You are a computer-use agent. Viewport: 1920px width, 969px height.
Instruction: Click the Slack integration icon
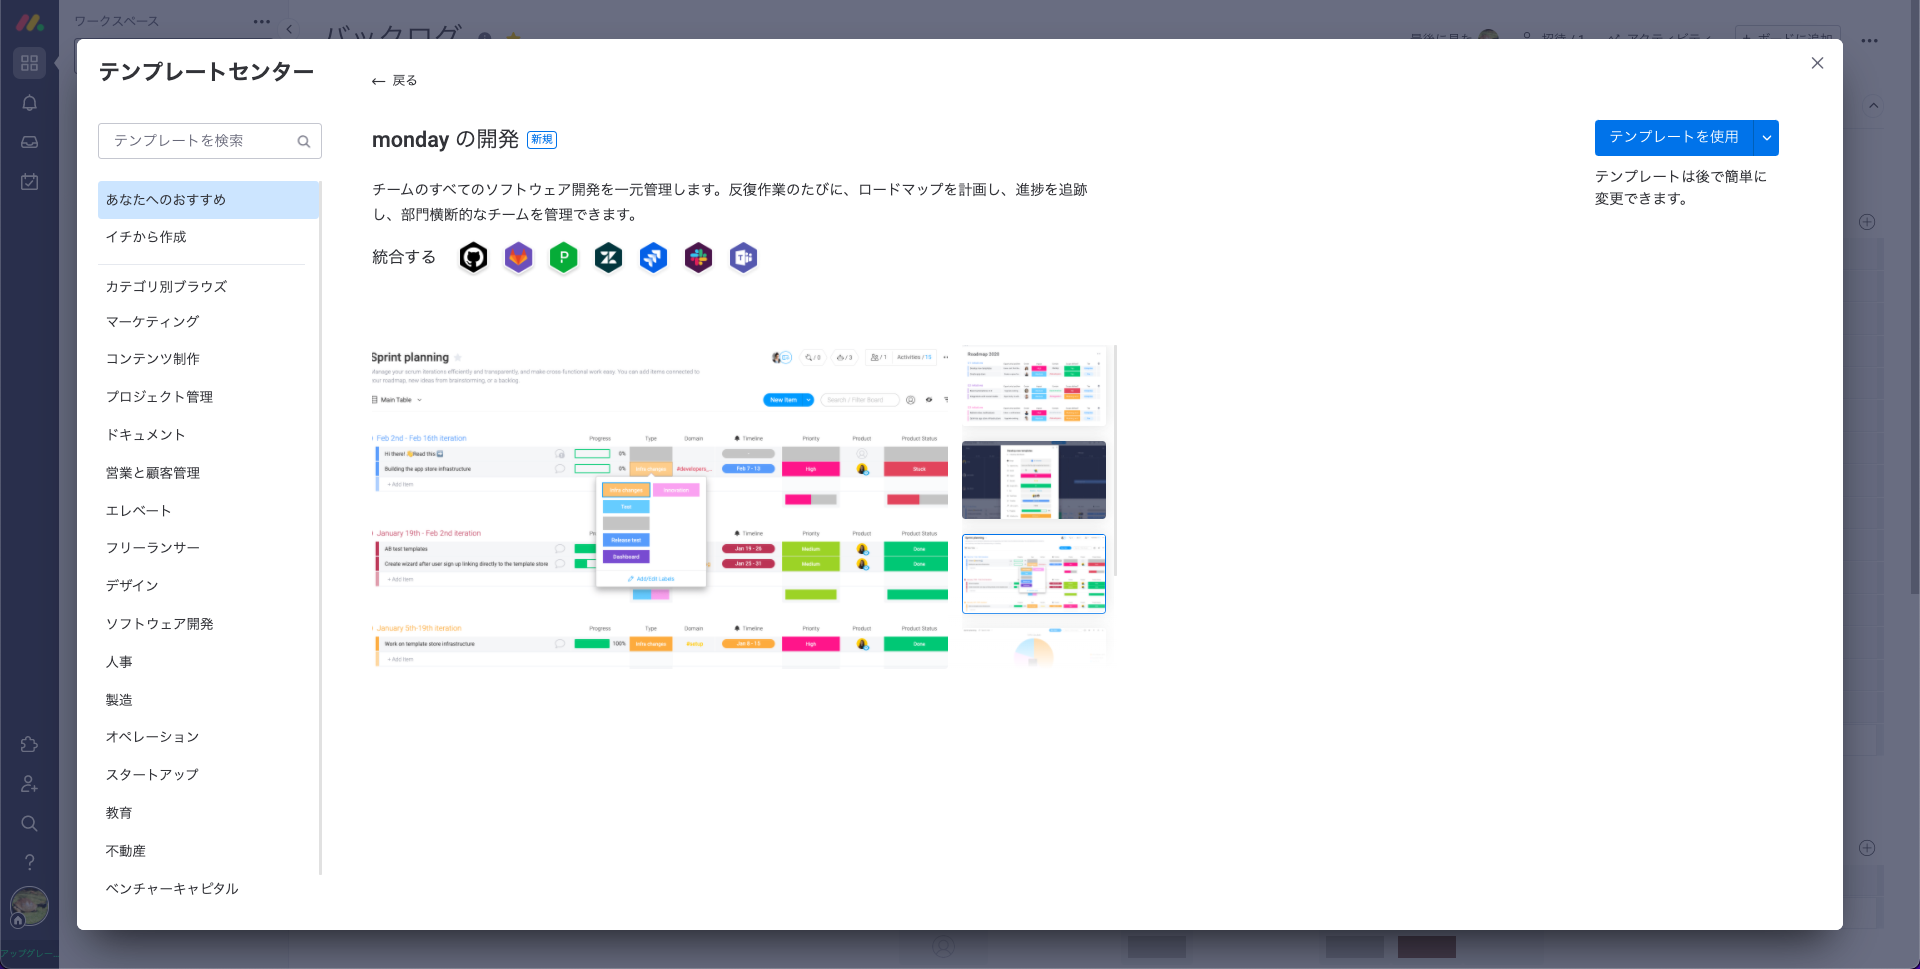coord(698,257)
